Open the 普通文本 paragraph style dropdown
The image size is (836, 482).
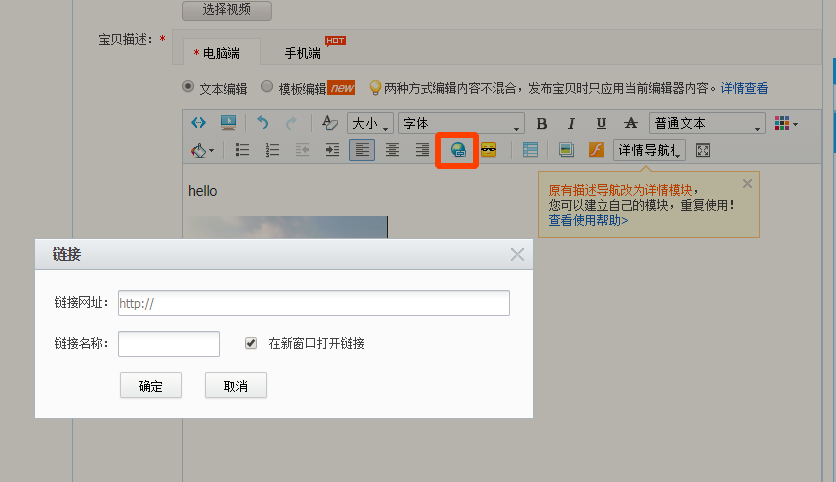[707, 124]
